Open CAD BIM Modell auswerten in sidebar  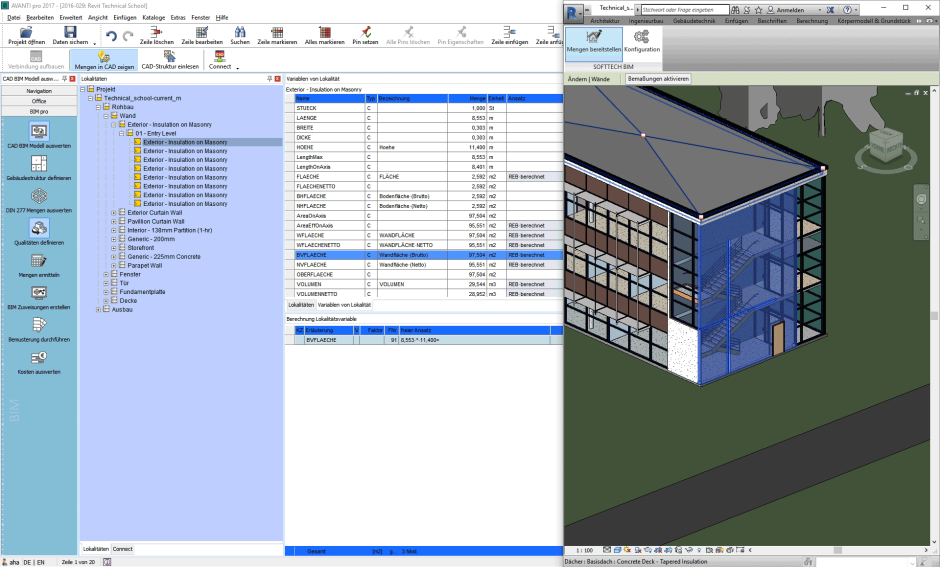tap(39, 135)
